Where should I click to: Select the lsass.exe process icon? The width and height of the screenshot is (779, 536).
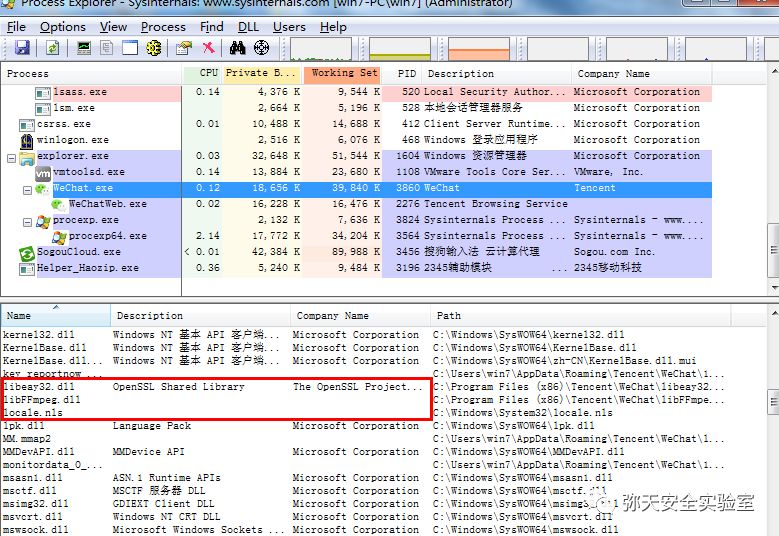pos(43,93)
